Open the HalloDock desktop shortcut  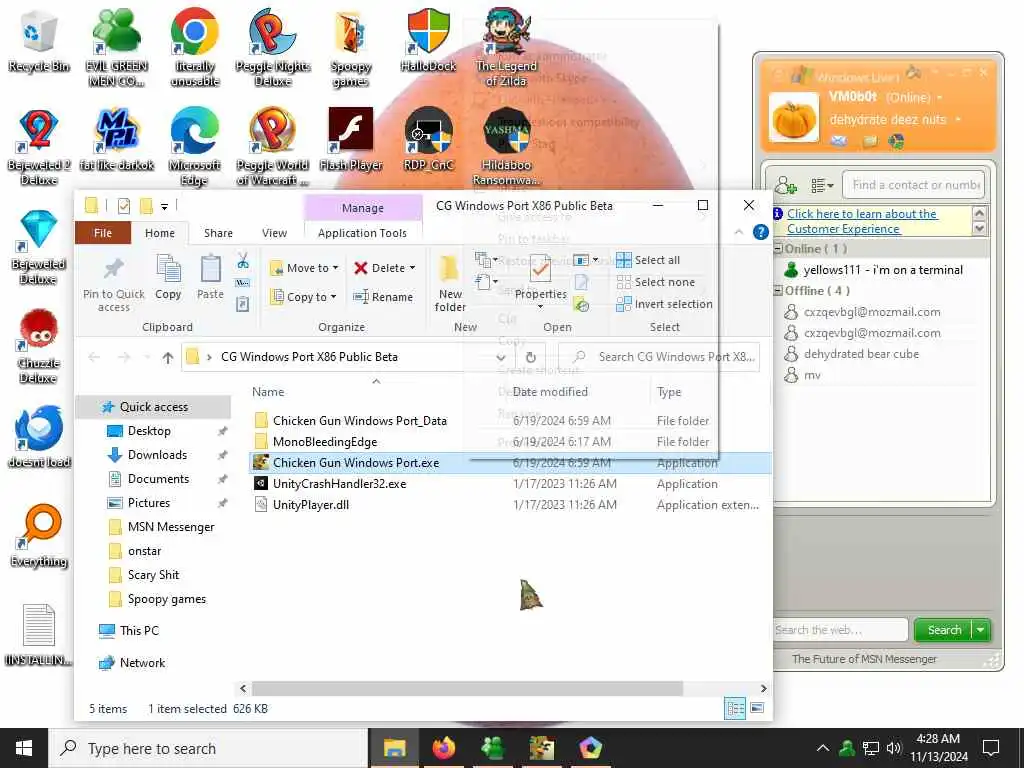click(428, 40)
